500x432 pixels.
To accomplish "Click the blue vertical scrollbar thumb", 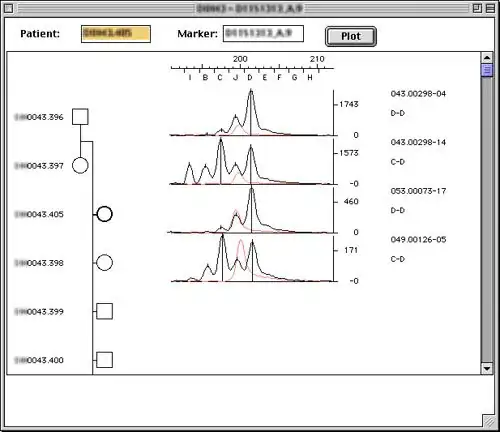I will (x=487, y=70).
